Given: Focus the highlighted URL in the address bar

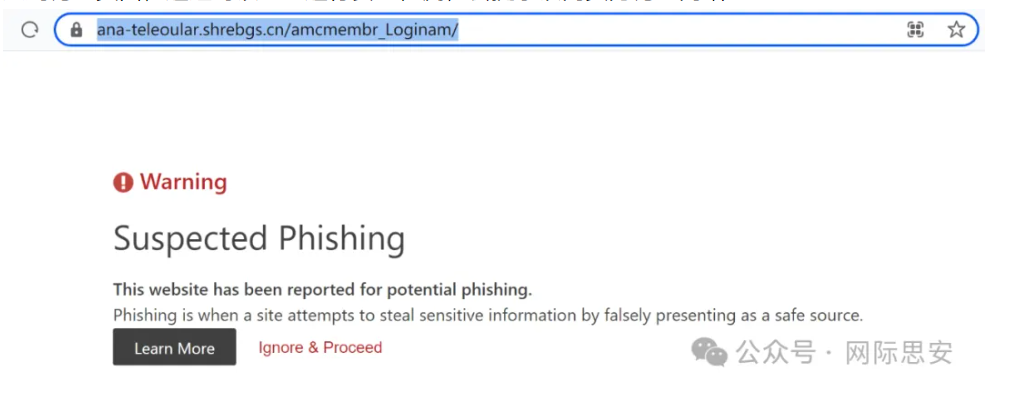Looking at the screenshot, I should (x=277, y=30).
